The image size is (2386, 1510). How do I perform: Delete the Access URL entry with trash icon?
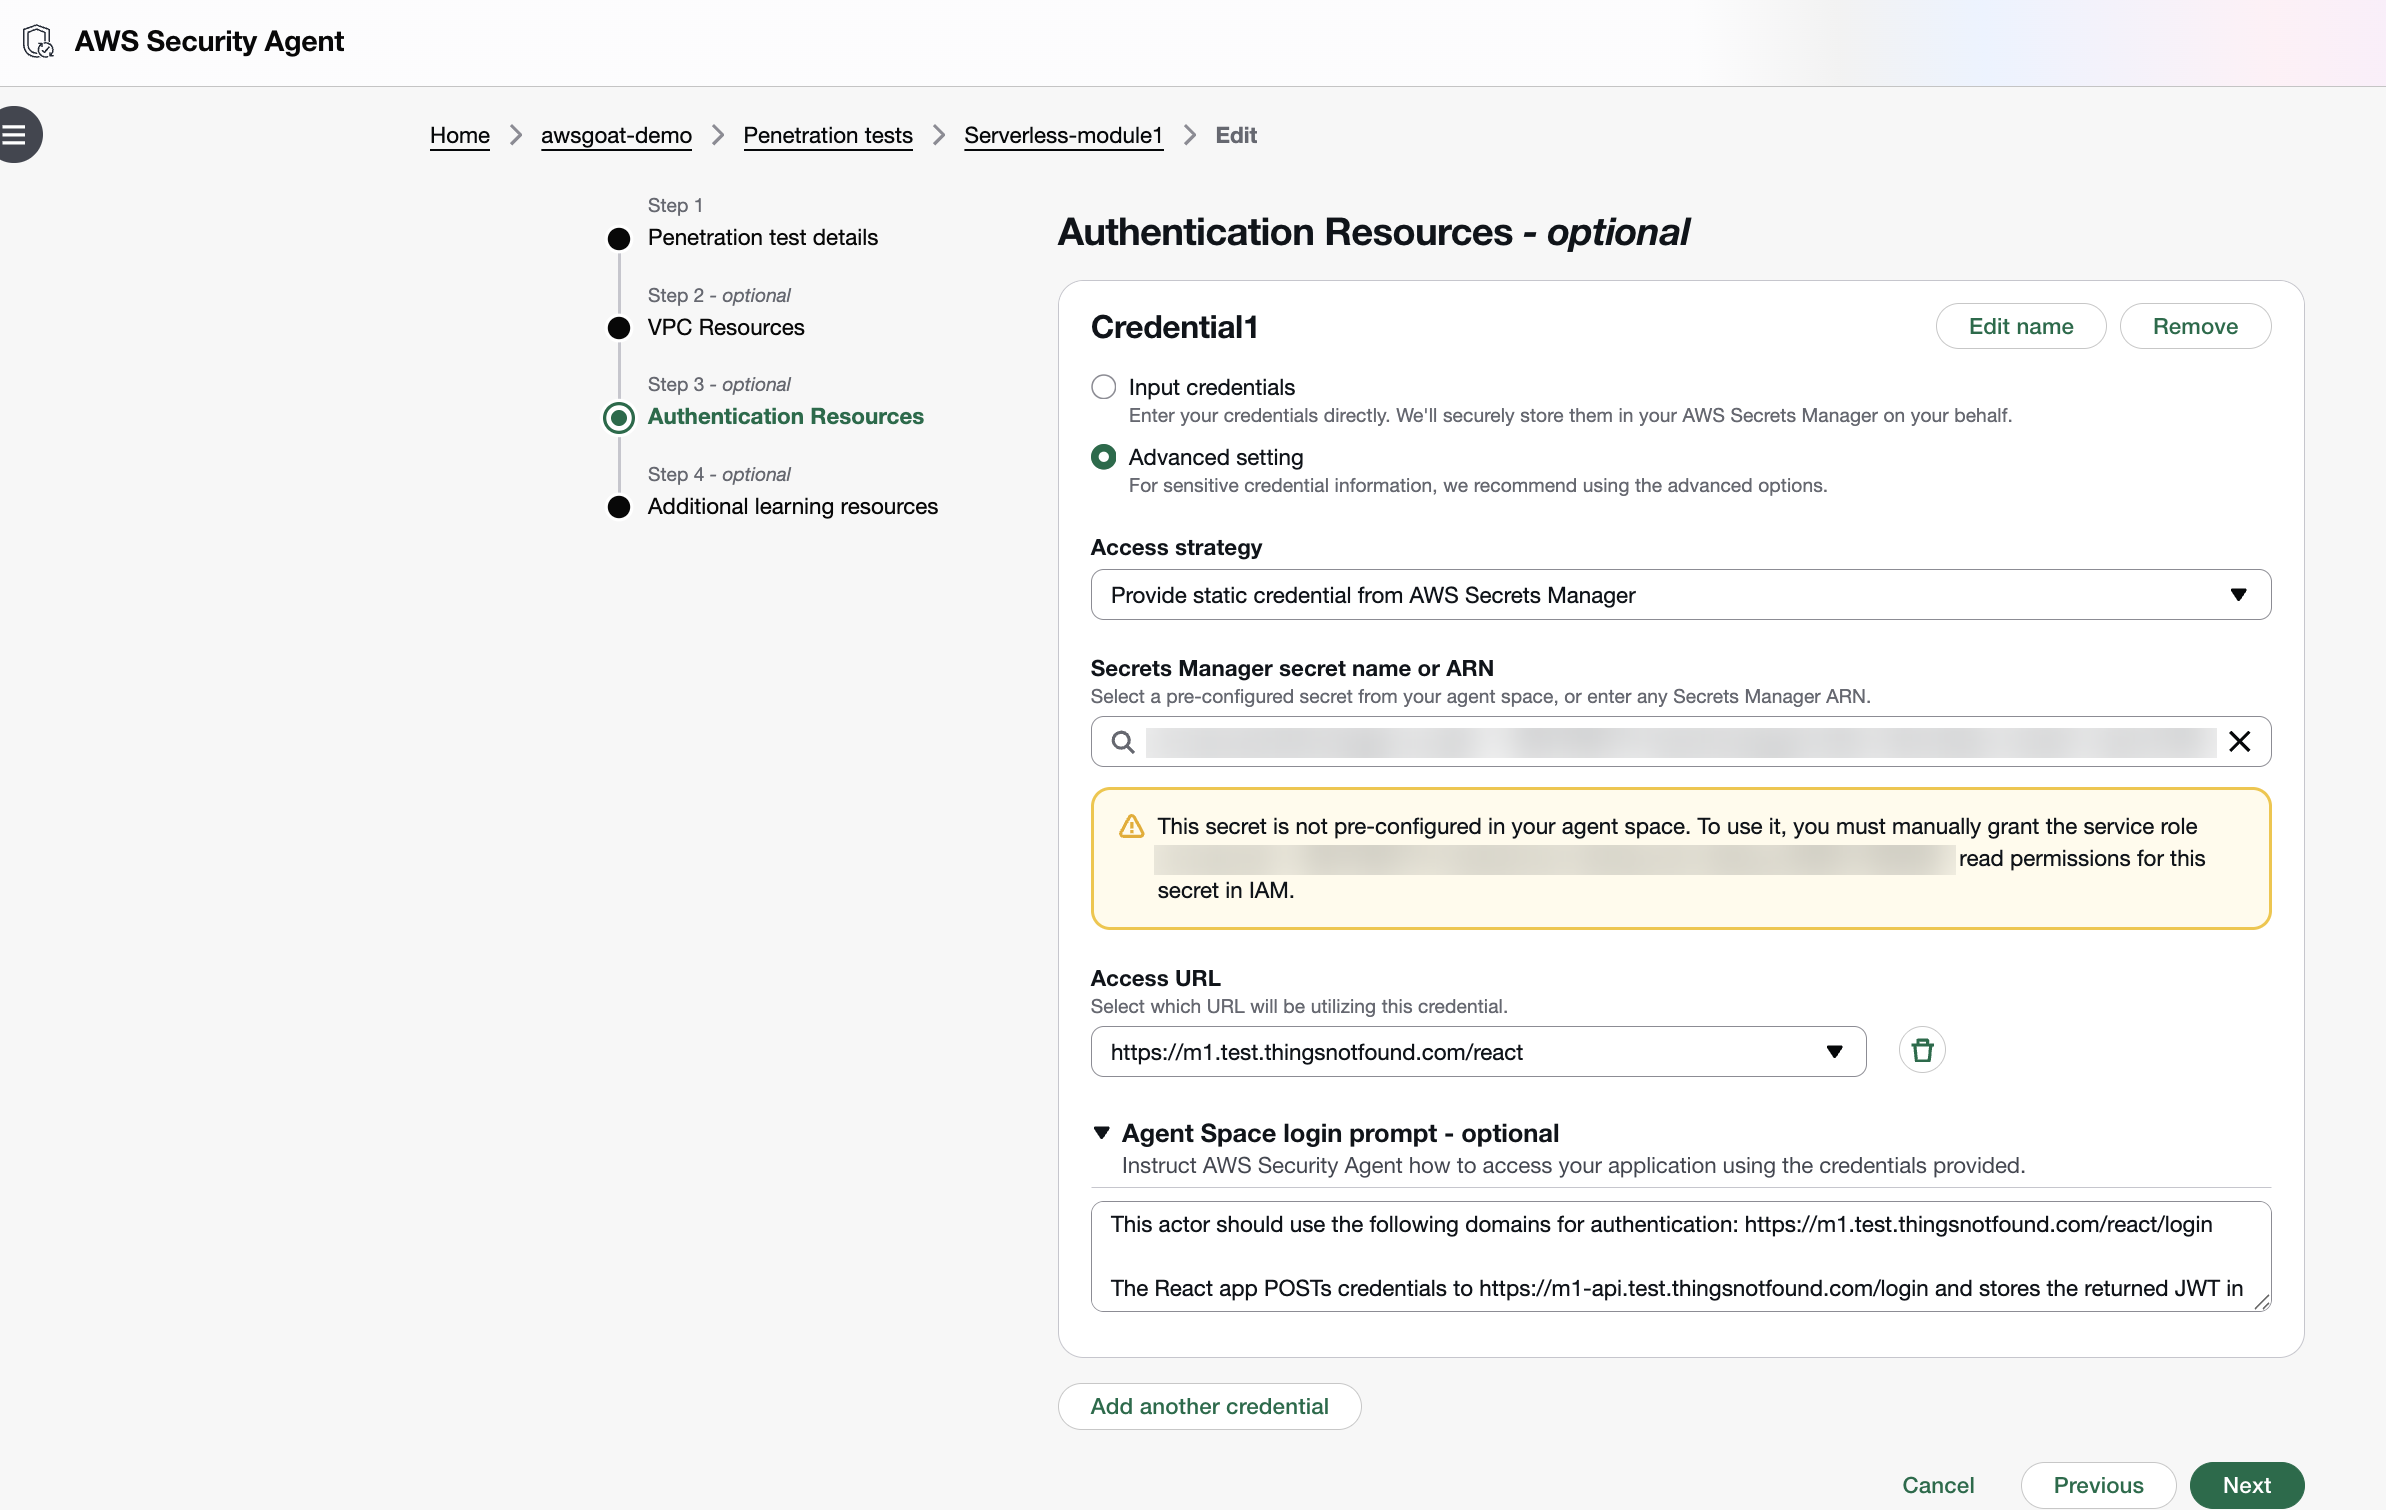[x=1921, y=1050]
